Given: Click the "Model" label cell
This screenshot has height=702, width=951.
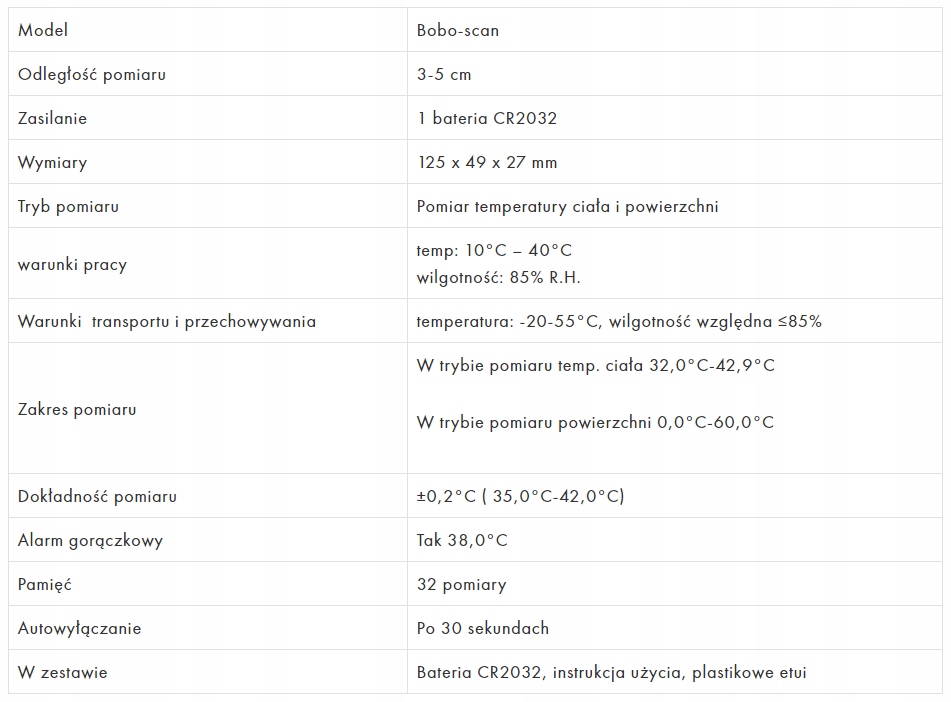Looking at the screenshot, I should [x=43, y=30].
